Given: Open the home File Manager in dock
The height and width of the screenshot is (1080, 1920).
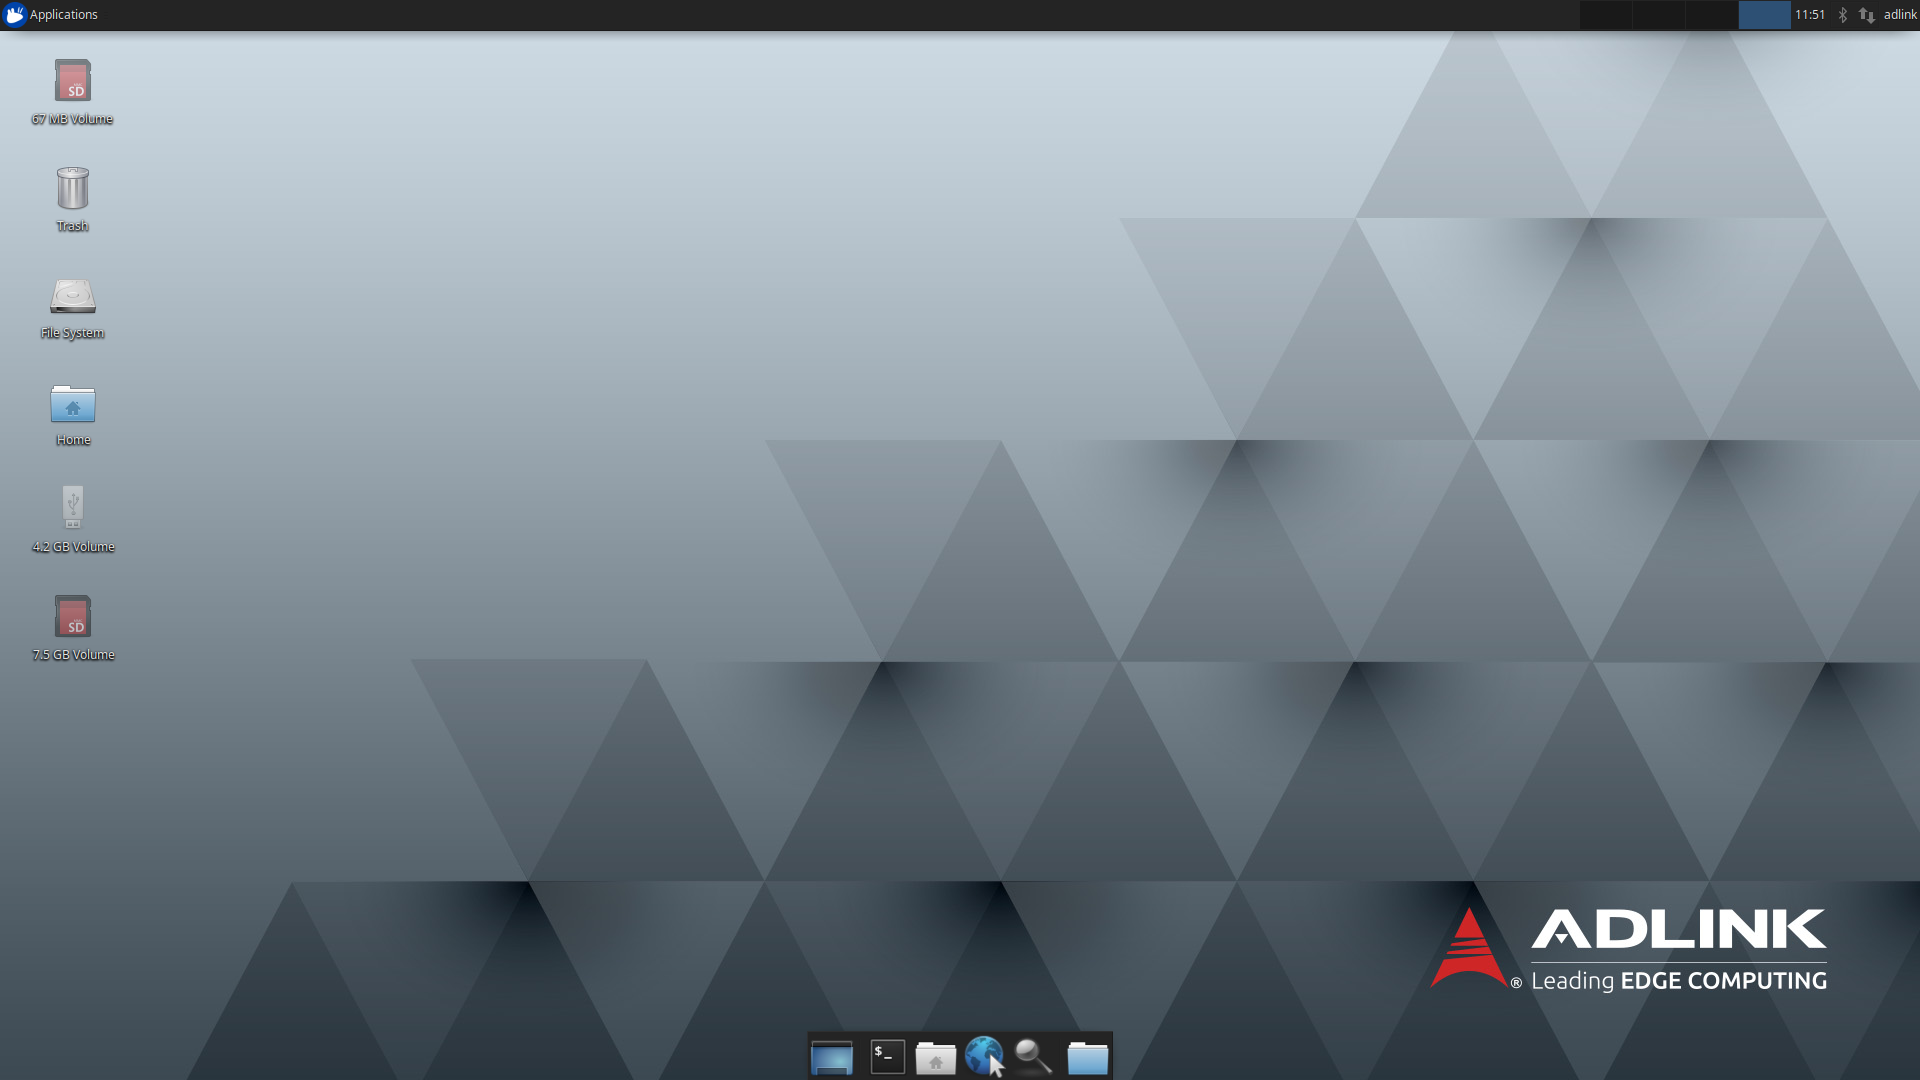Looking at the screenshot, I should tap(936, 1058).
